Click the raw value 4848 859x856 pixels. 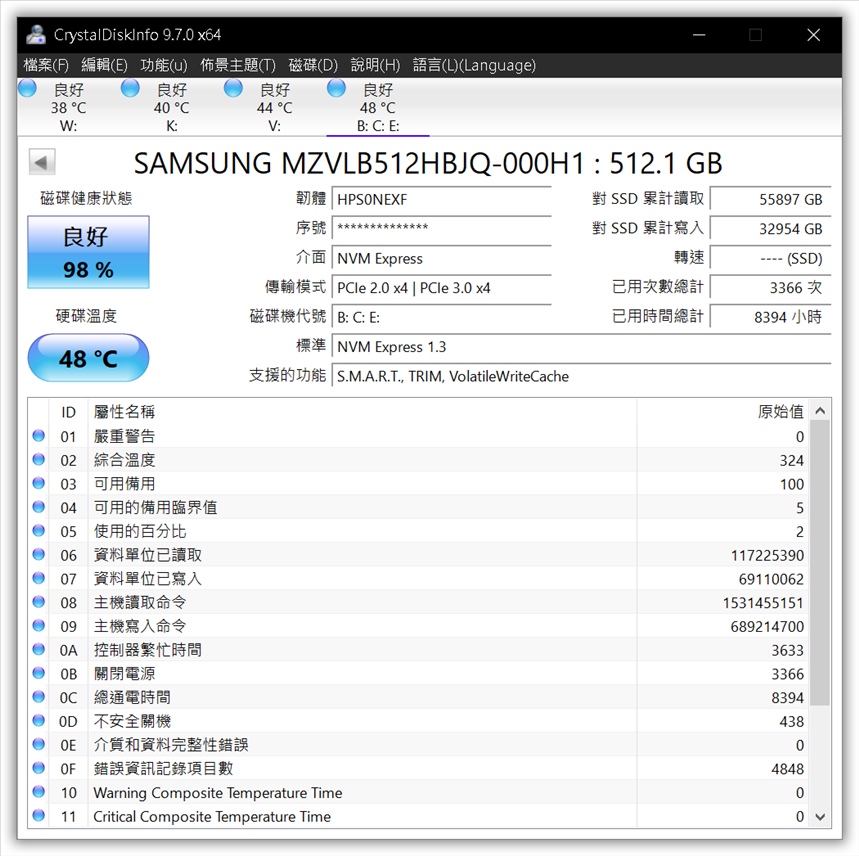(x=787, y=769)
